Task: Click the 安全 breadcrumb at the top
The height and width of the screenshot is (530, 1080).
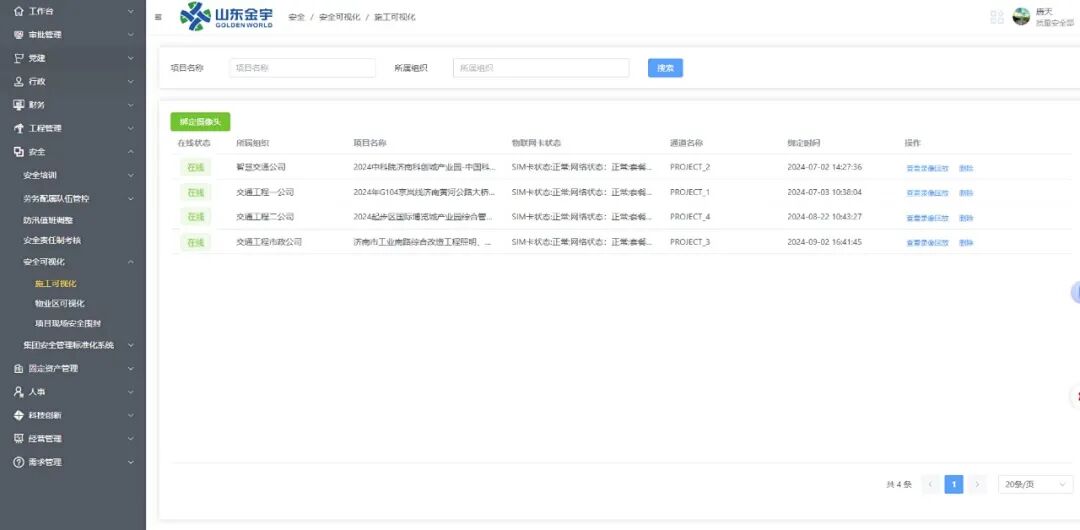Action: coord(296,17)
